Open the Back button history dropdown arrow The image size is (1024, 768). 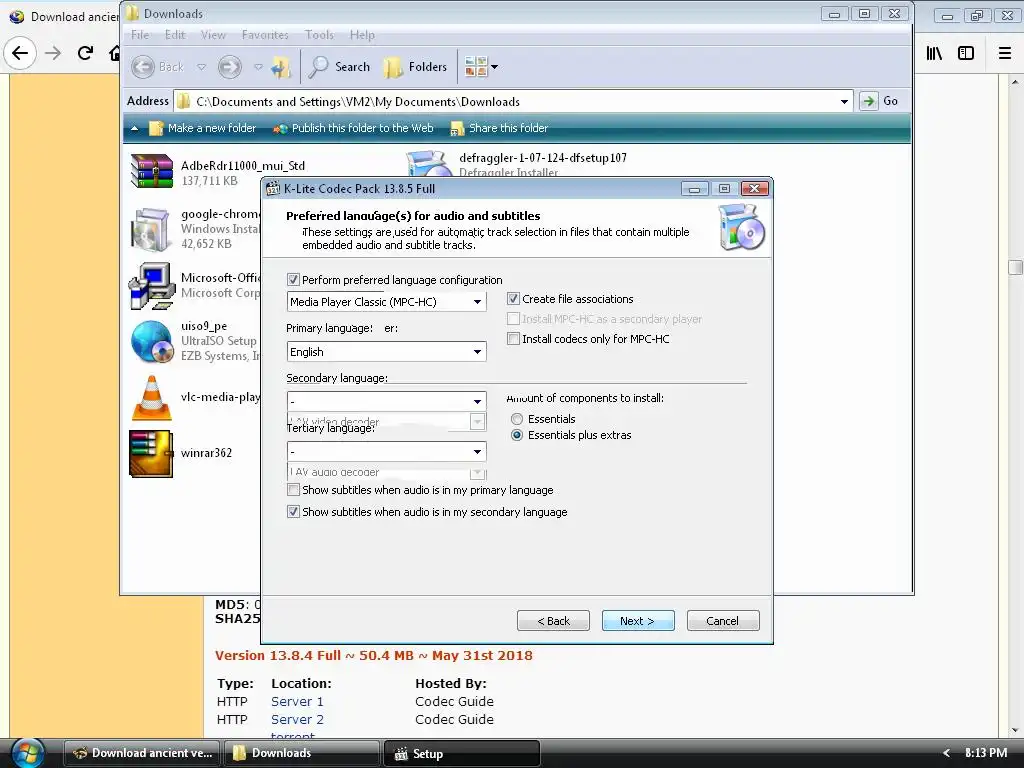[x=201, y=67]
